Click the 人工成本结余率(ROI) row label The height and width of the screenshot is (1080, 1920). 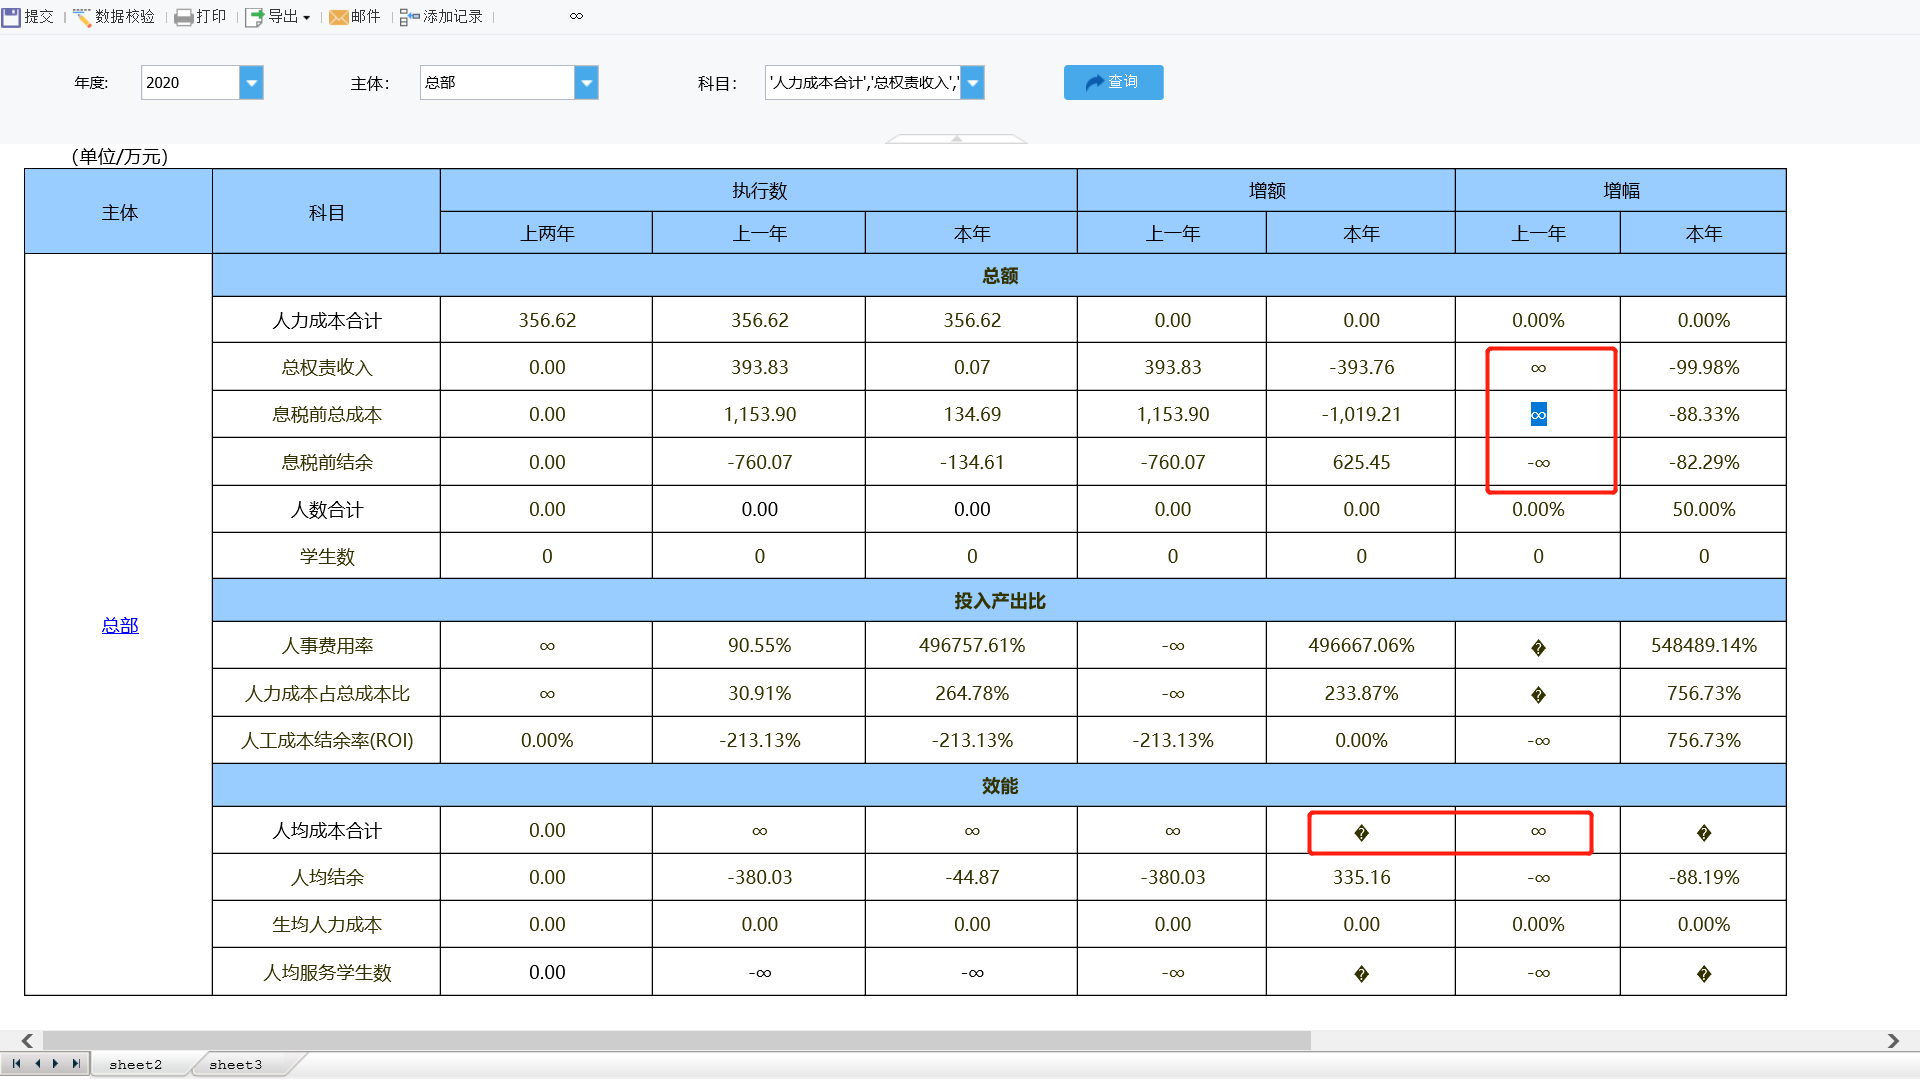(x=327, y=740)
